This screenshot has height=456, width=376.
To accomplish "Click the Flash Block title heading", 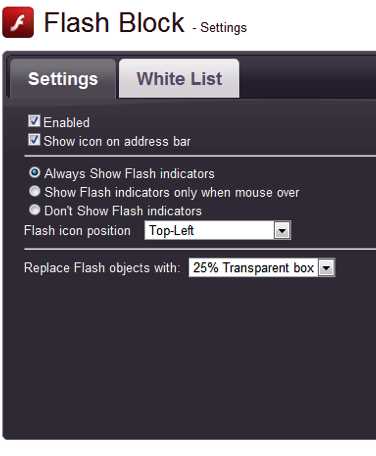I will [x=114, y=23].
